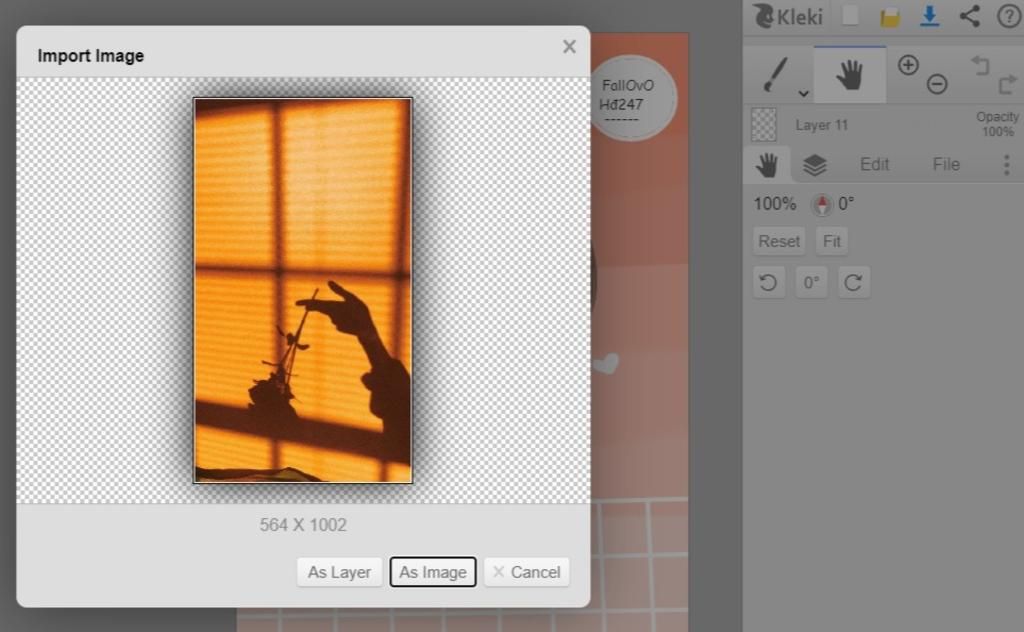Switch to the Layers tab
1024x632 pixels.
(814, 165)
